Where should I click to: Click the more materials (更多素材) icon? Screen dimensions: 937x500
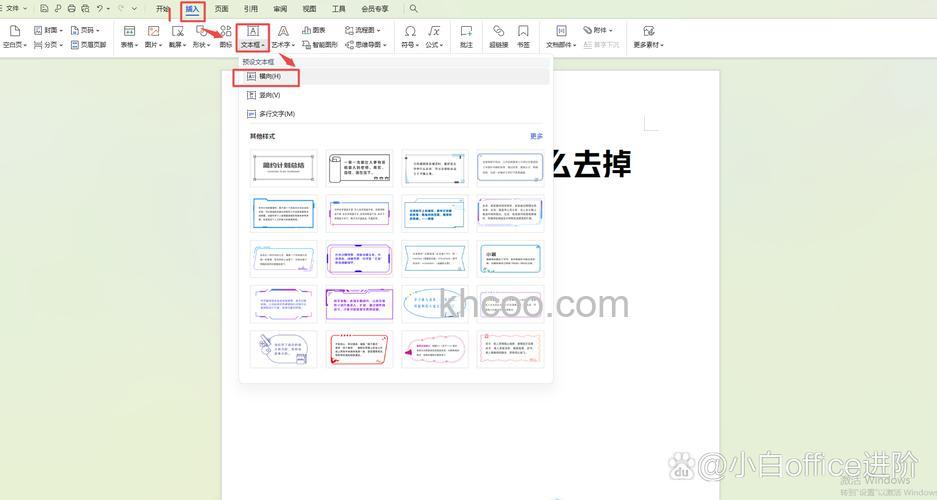pyautogui.click(x=648, y=31)
